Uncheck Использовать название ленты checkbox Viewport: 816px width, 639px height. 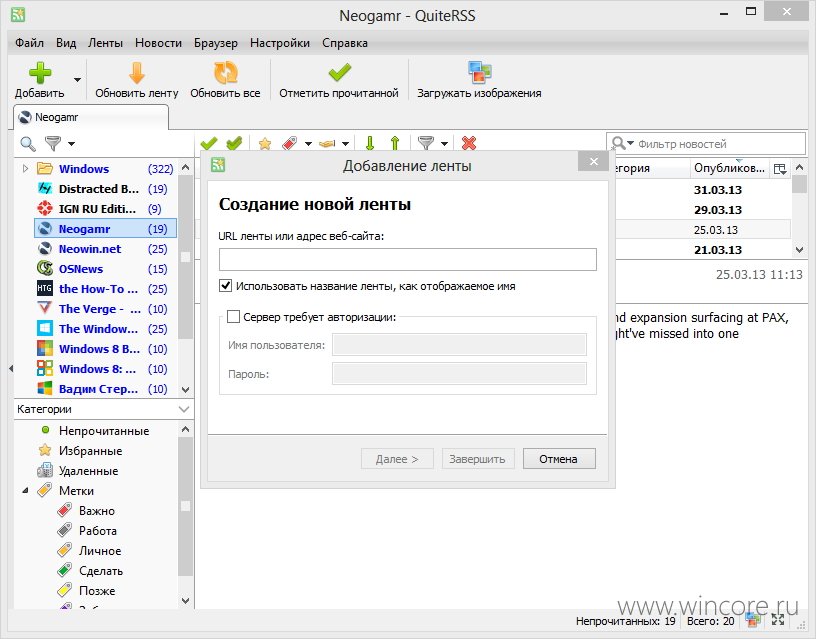[x=225, y=286]
